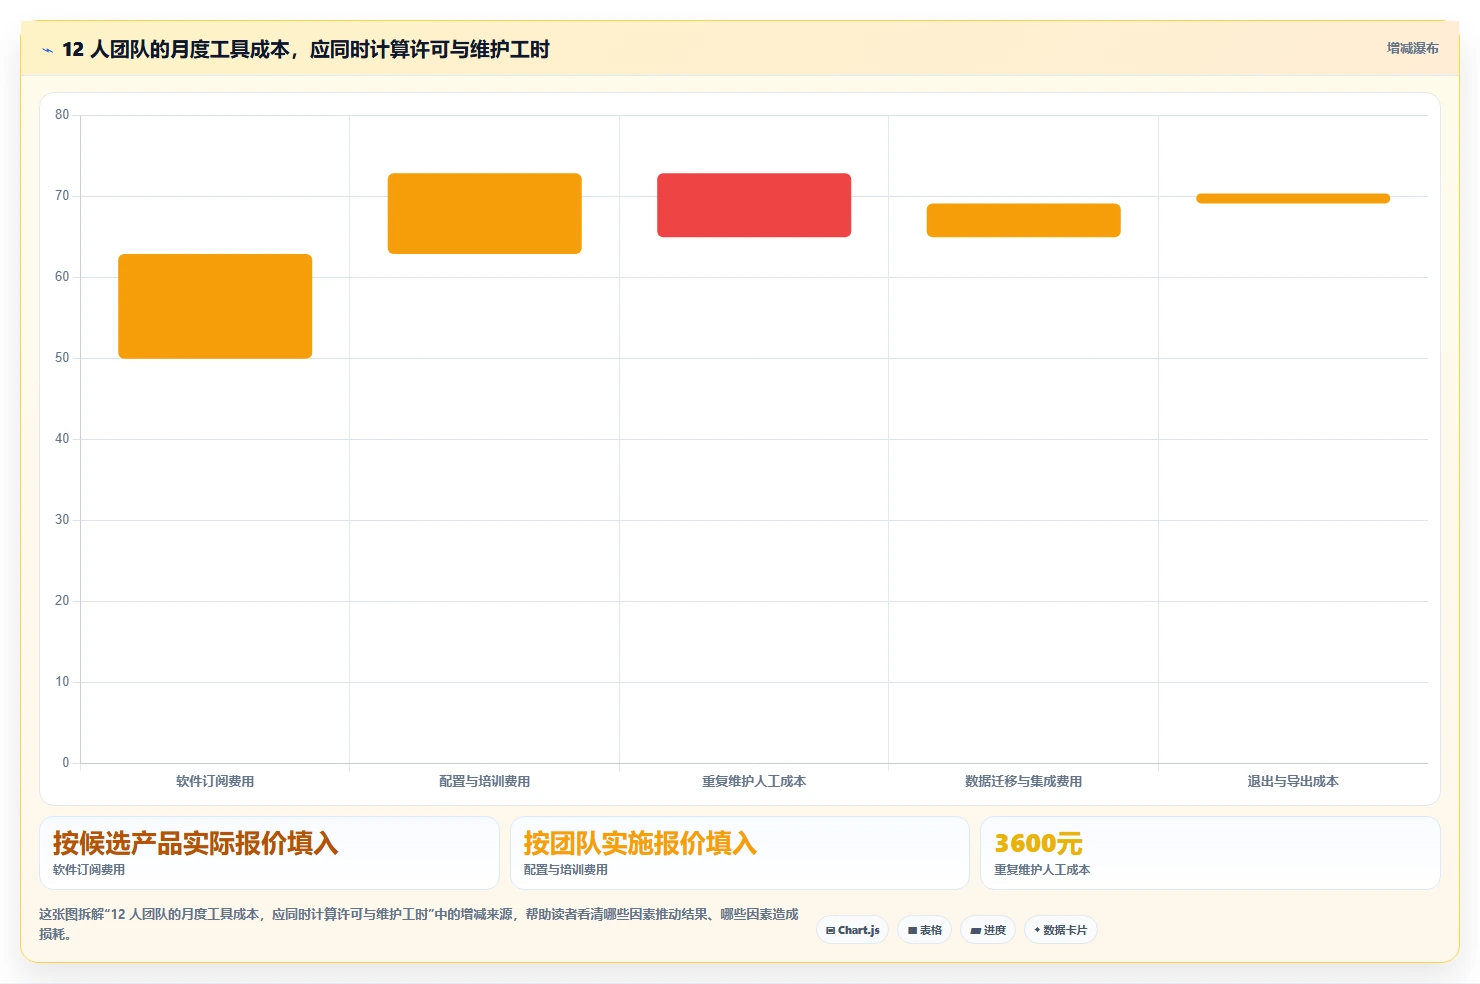Click the y-axis value 50
Image resolution: width=1480 pixels, height=984 pixels.
[62, 358]
